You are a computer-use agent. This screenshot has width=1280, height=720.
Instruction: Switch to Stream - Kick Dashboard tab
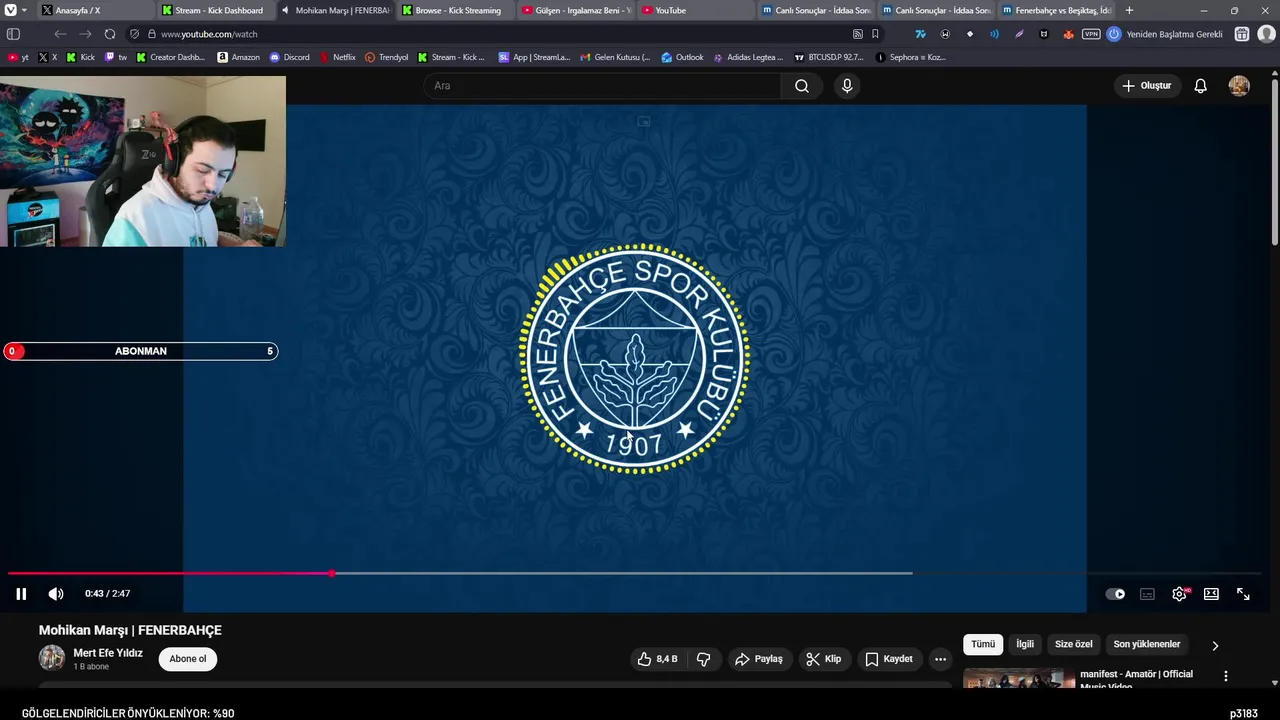coord(217,10)
